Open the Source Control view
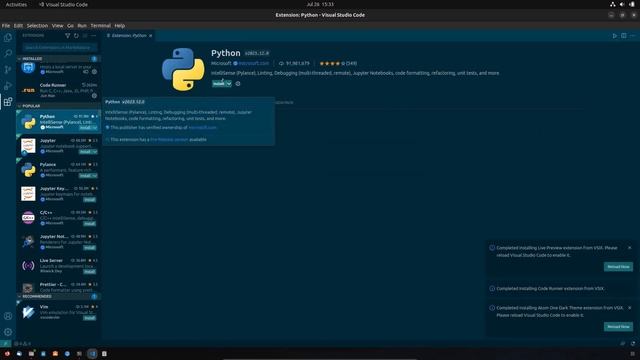 [x=8, y=69]
